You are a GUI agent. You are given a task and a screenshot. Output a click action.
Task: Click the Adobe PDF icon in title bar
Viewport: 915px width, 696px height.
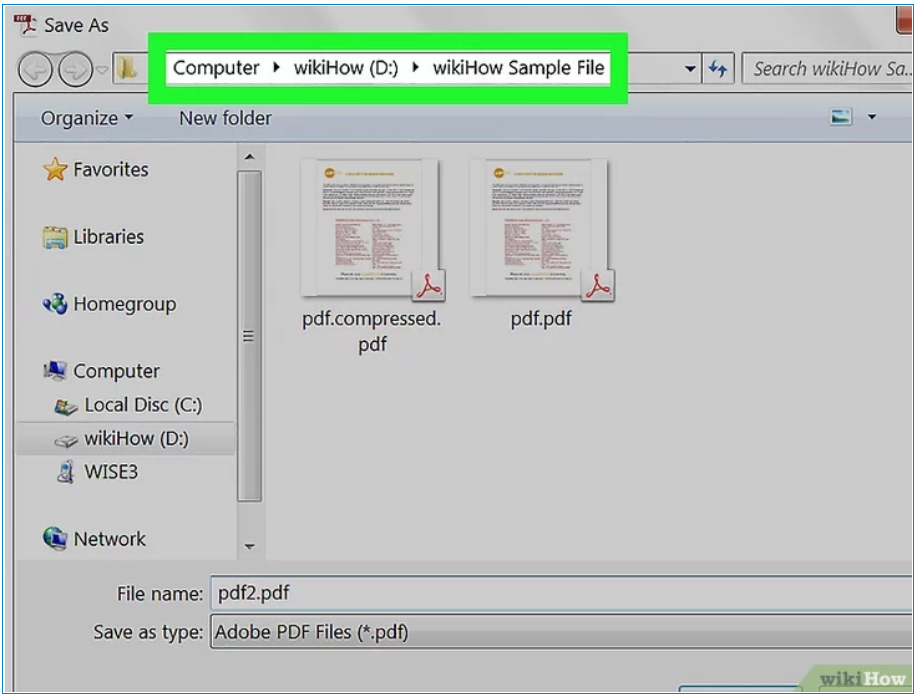coord(25,25)
